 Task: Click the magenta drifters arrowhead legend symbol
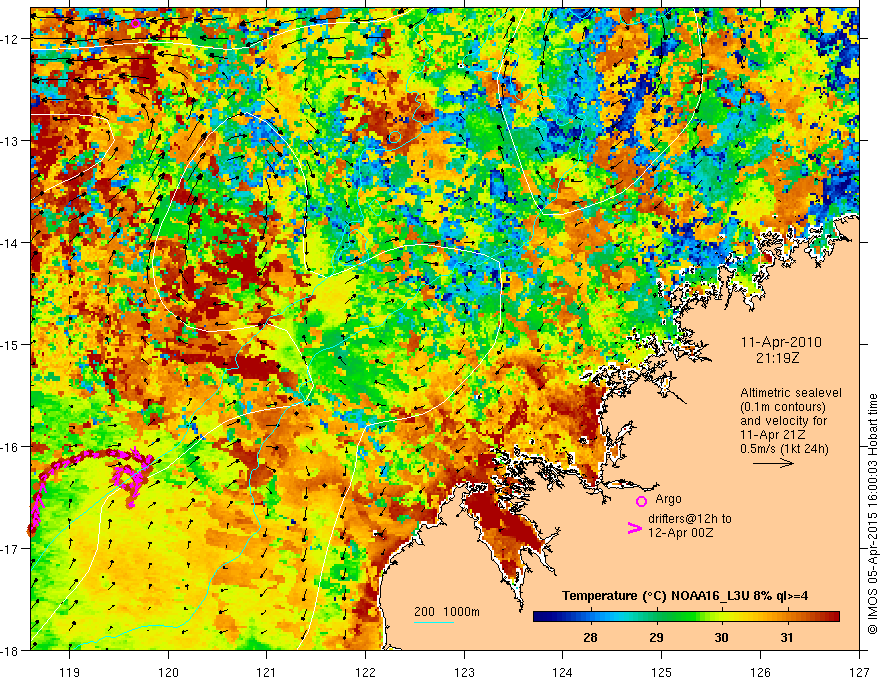point(634,528)
